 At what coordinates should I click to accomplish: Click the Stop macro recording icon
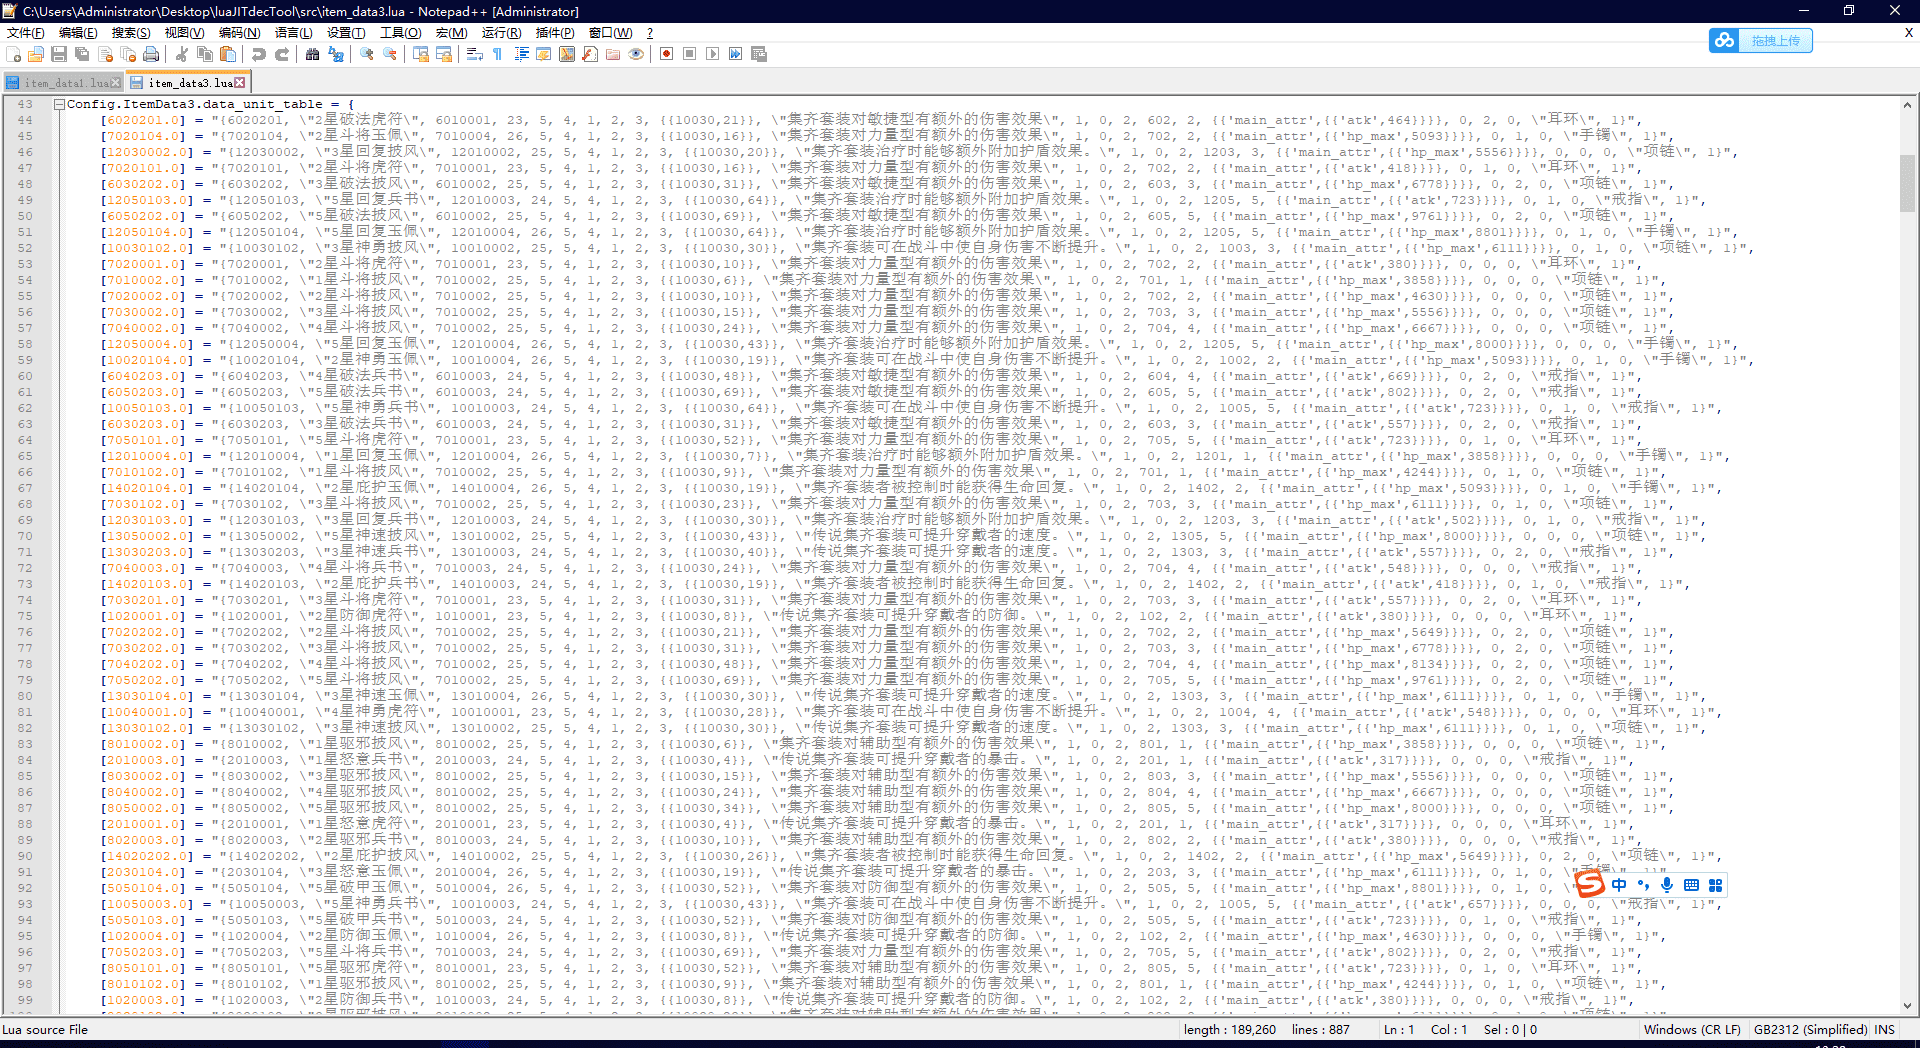[689, 54]
